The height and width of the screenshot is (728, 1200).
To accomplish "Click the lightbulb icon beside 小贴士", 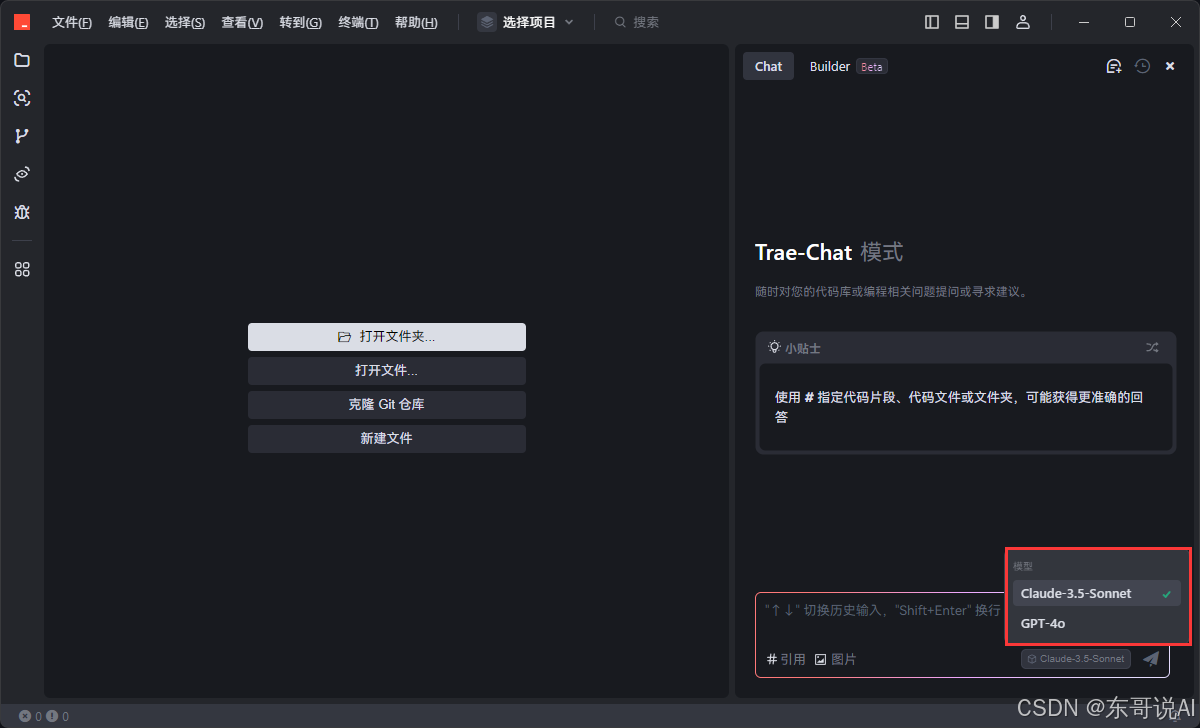I will pos(774,347).
